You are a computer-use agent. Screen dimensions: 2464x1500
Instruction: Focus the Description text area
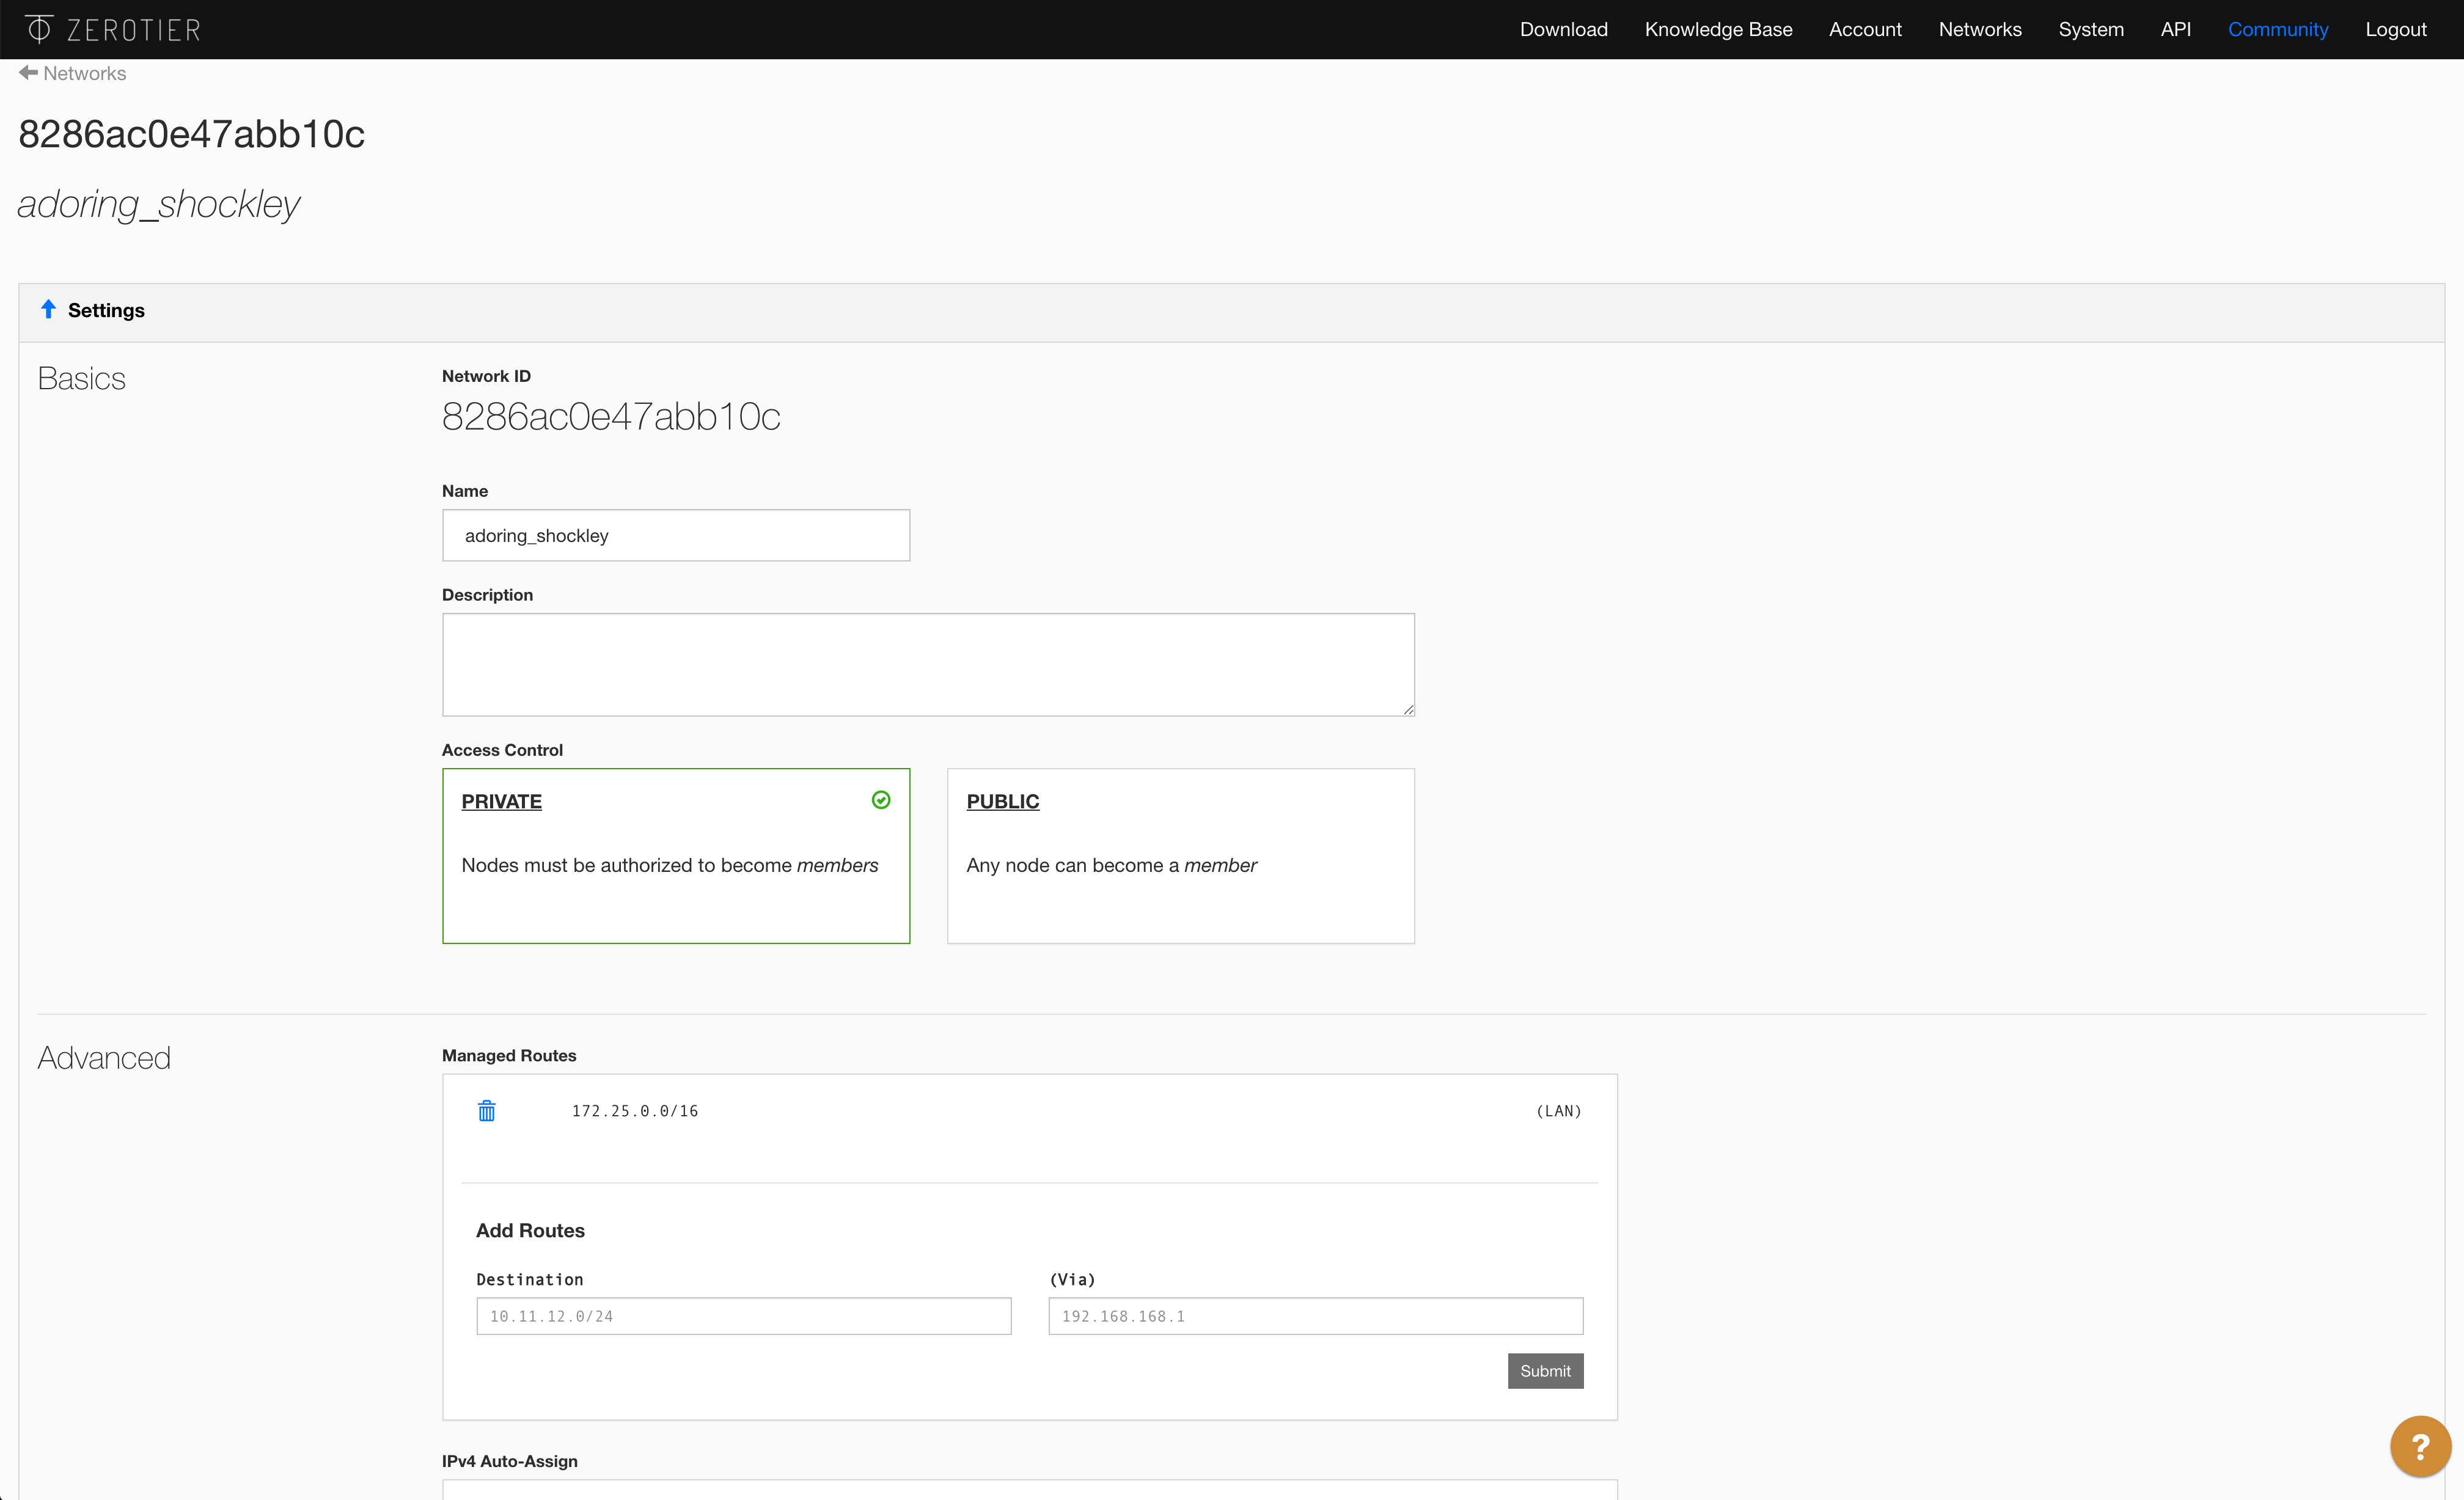pyautogui.click(x=927, y=664)
